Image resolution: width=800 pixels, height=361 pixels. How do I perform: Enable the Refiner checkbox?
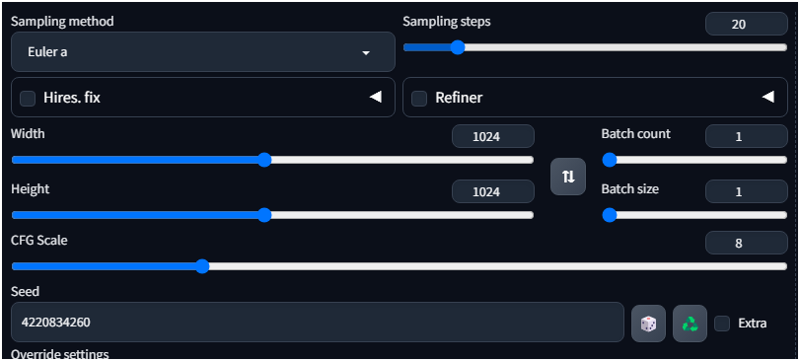[x=419, y=98]
